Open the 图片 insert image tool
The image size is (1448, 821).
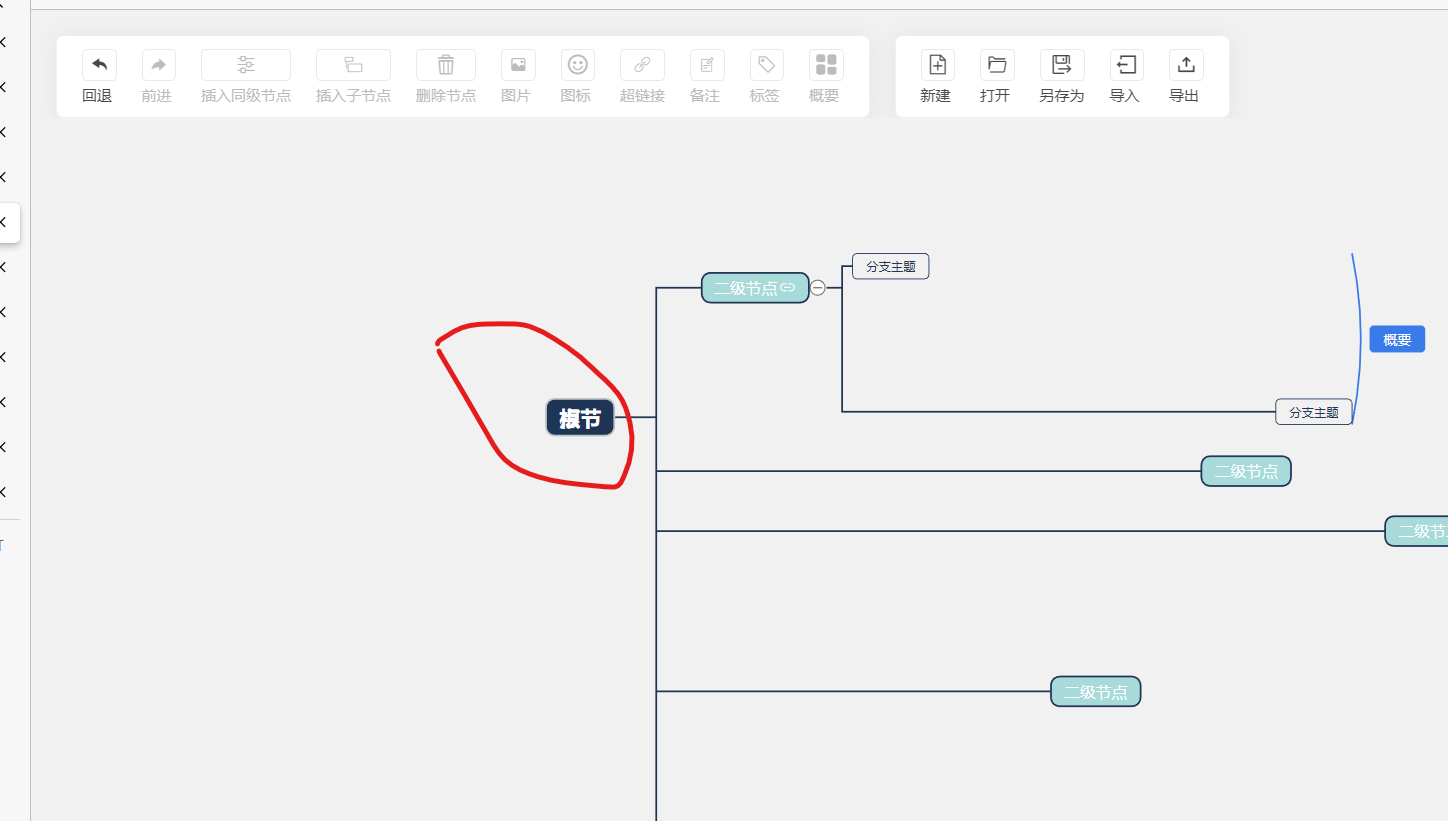517,64
